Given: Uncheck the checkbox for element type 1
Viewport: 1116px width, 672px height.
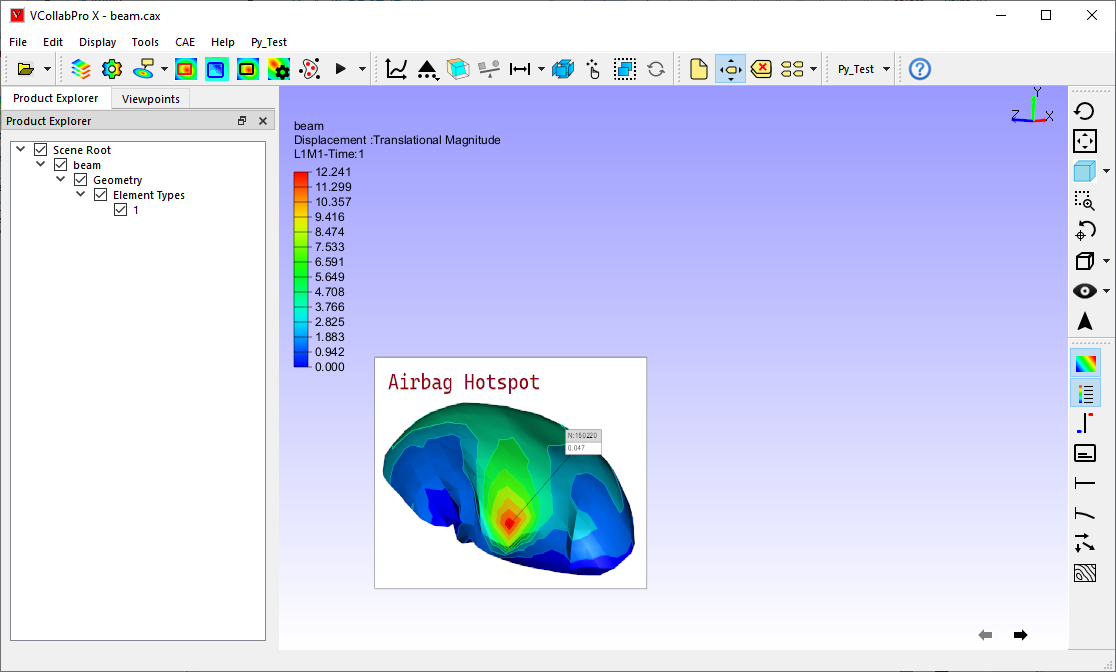Looking at the screenshot, I should coord(120,209).
